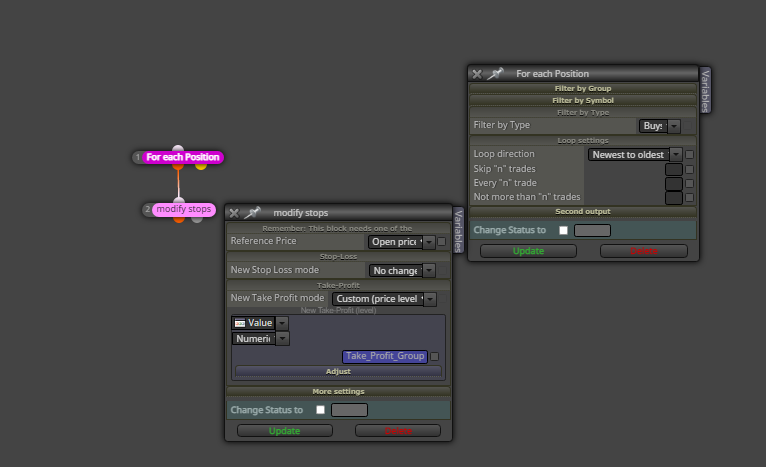
Task: Open the Filter by Type Buys dropdown
Action: click(660, 126)
